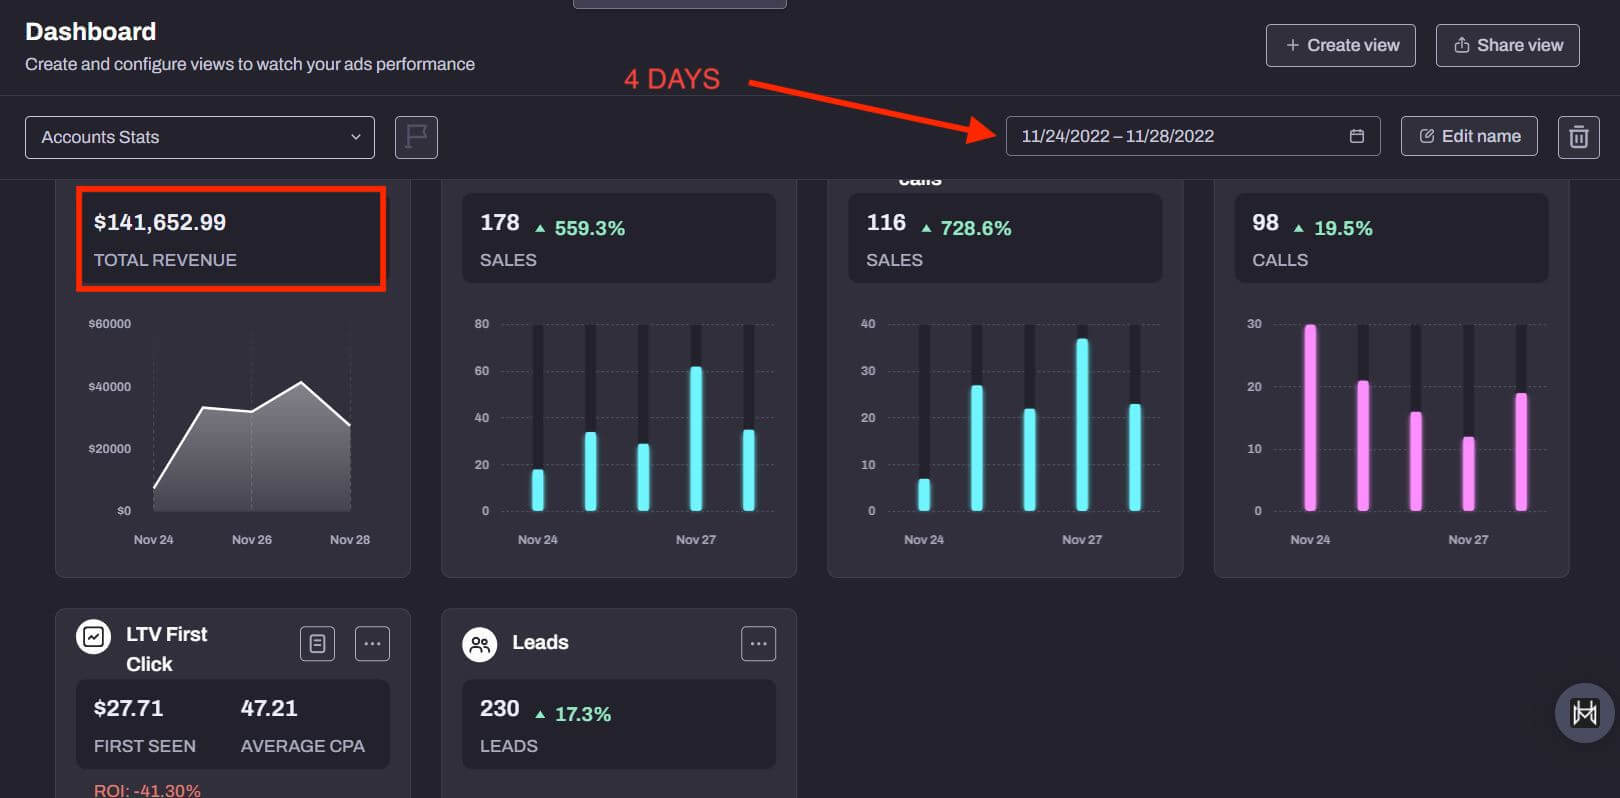Click the Create view button
The width and height of the screenshot is (1620, 798).
pyautogui.click(x=1340, y=45)
